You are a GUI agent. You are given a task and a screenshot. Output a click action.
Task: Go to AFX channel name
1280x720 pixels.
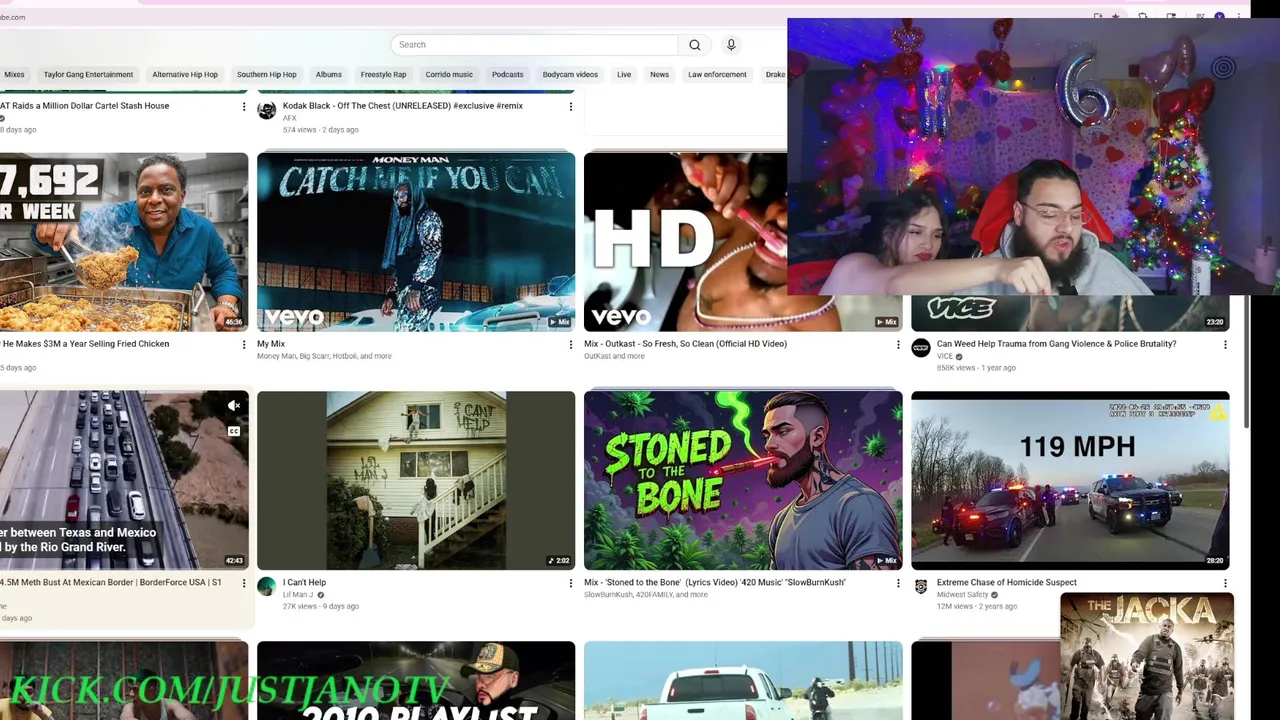tap(289, 118)
